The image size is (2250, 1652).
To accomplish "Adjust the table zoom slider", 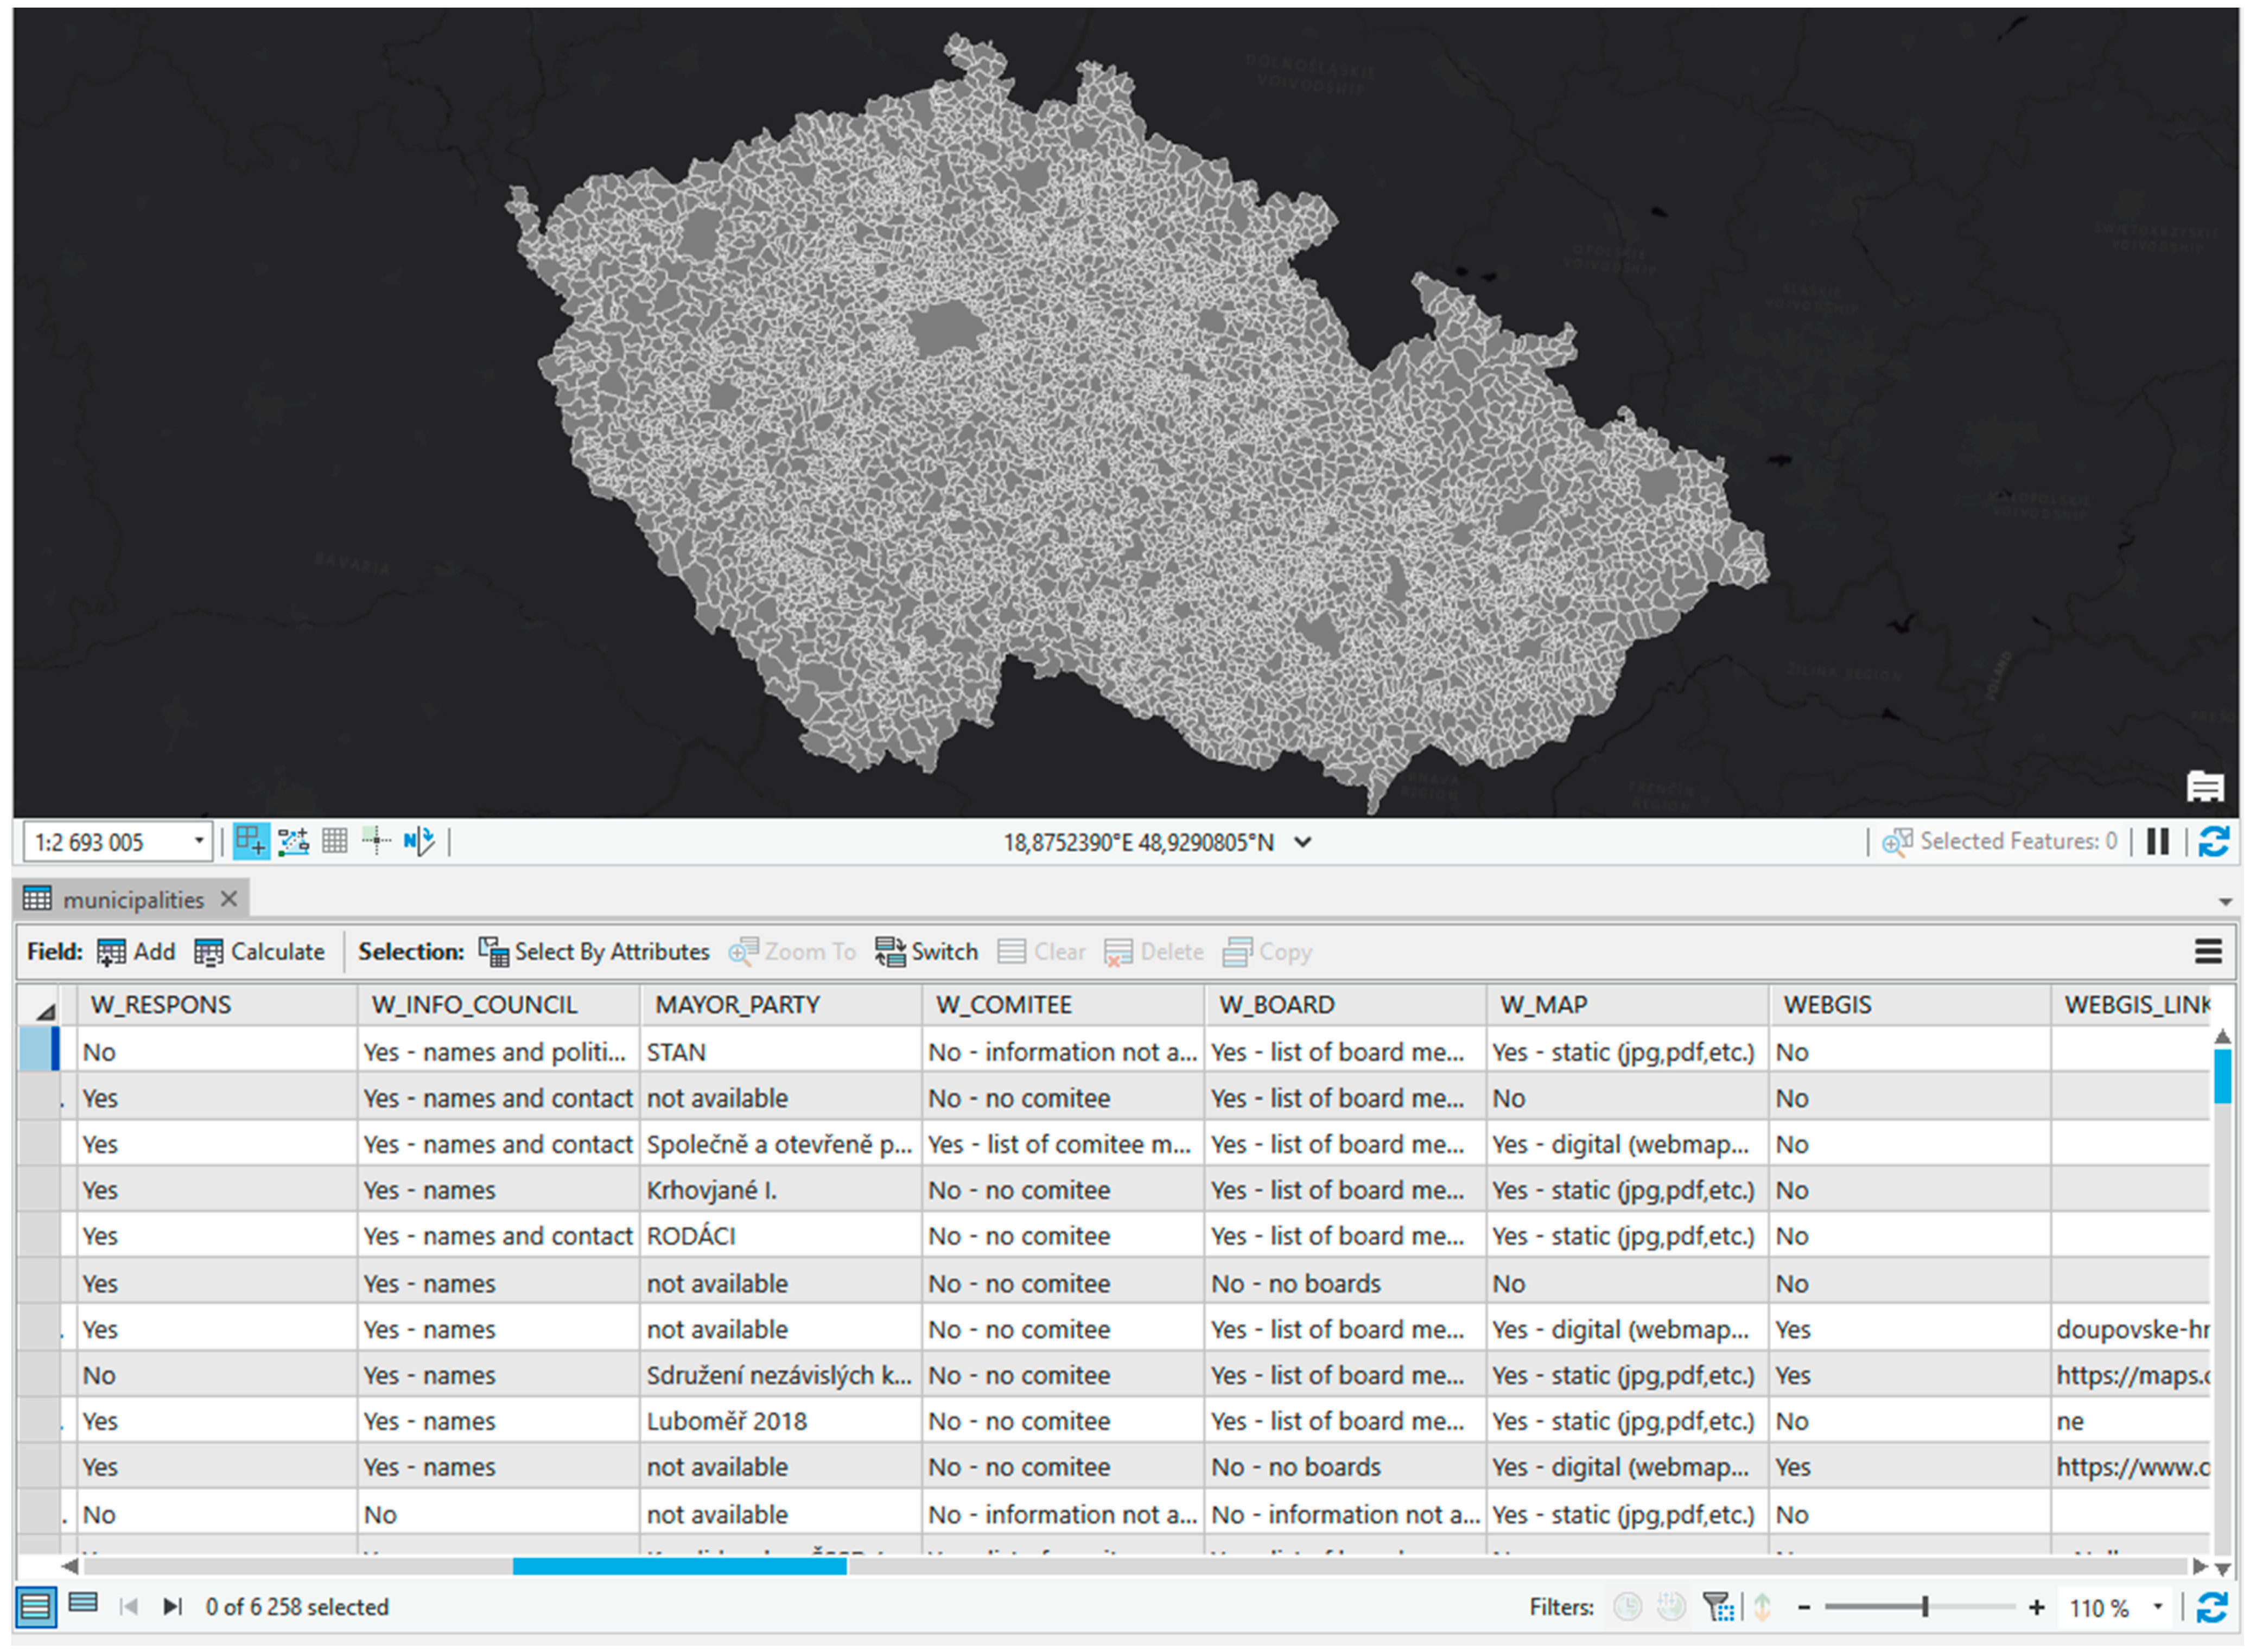I will pos(1924,1608).
